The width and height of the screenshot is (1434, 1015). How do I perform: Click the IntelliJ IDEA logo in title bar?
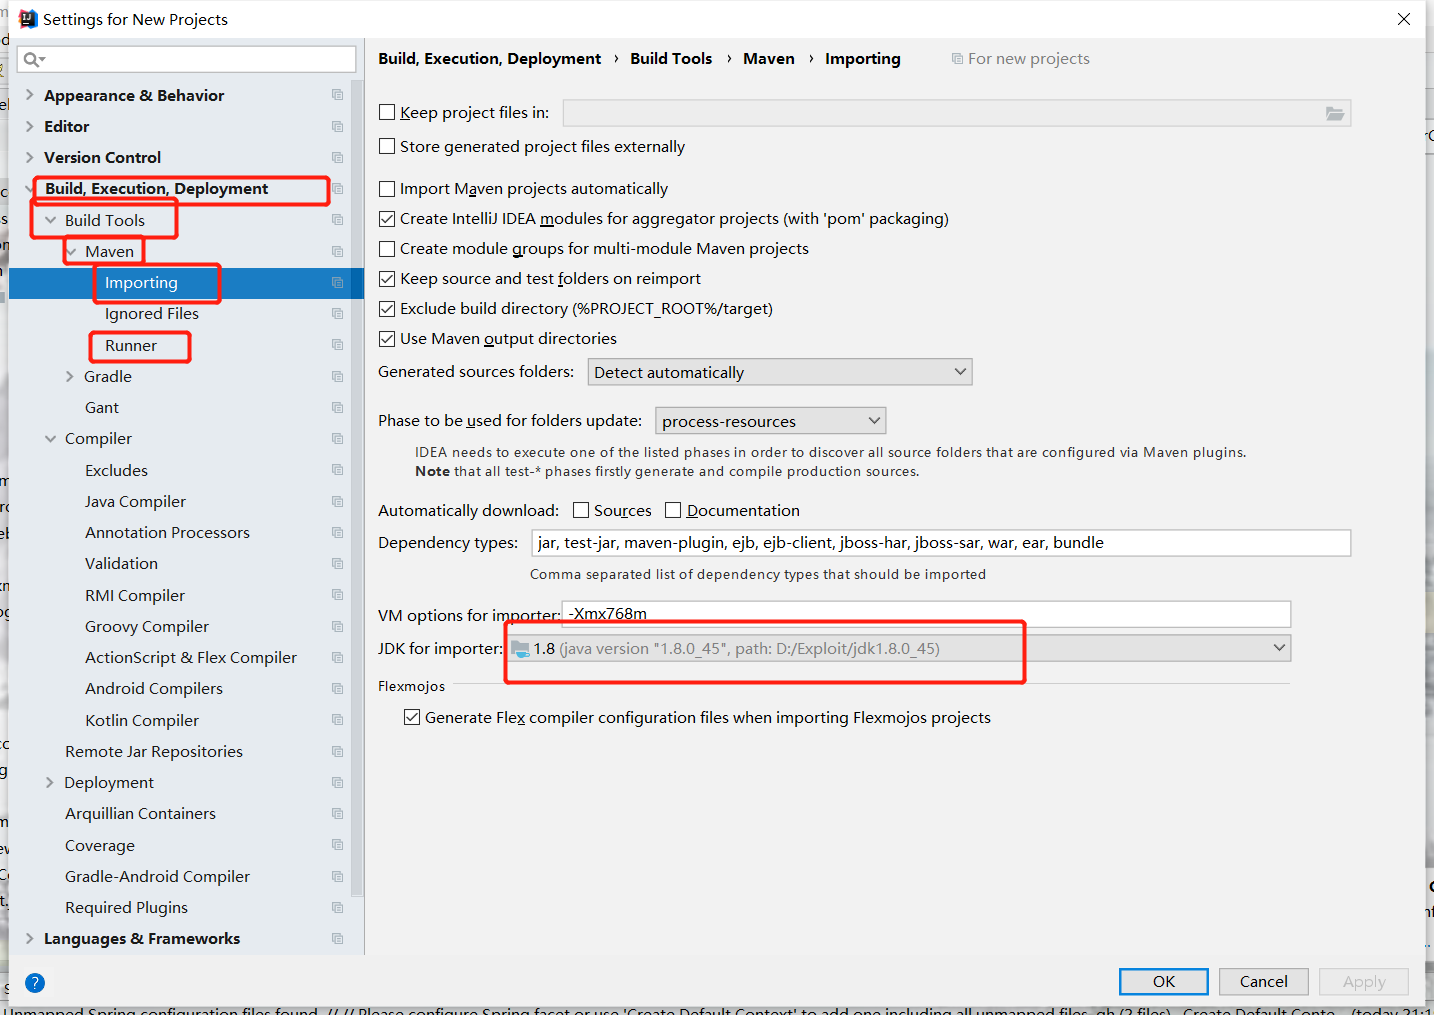click(28, 19)
